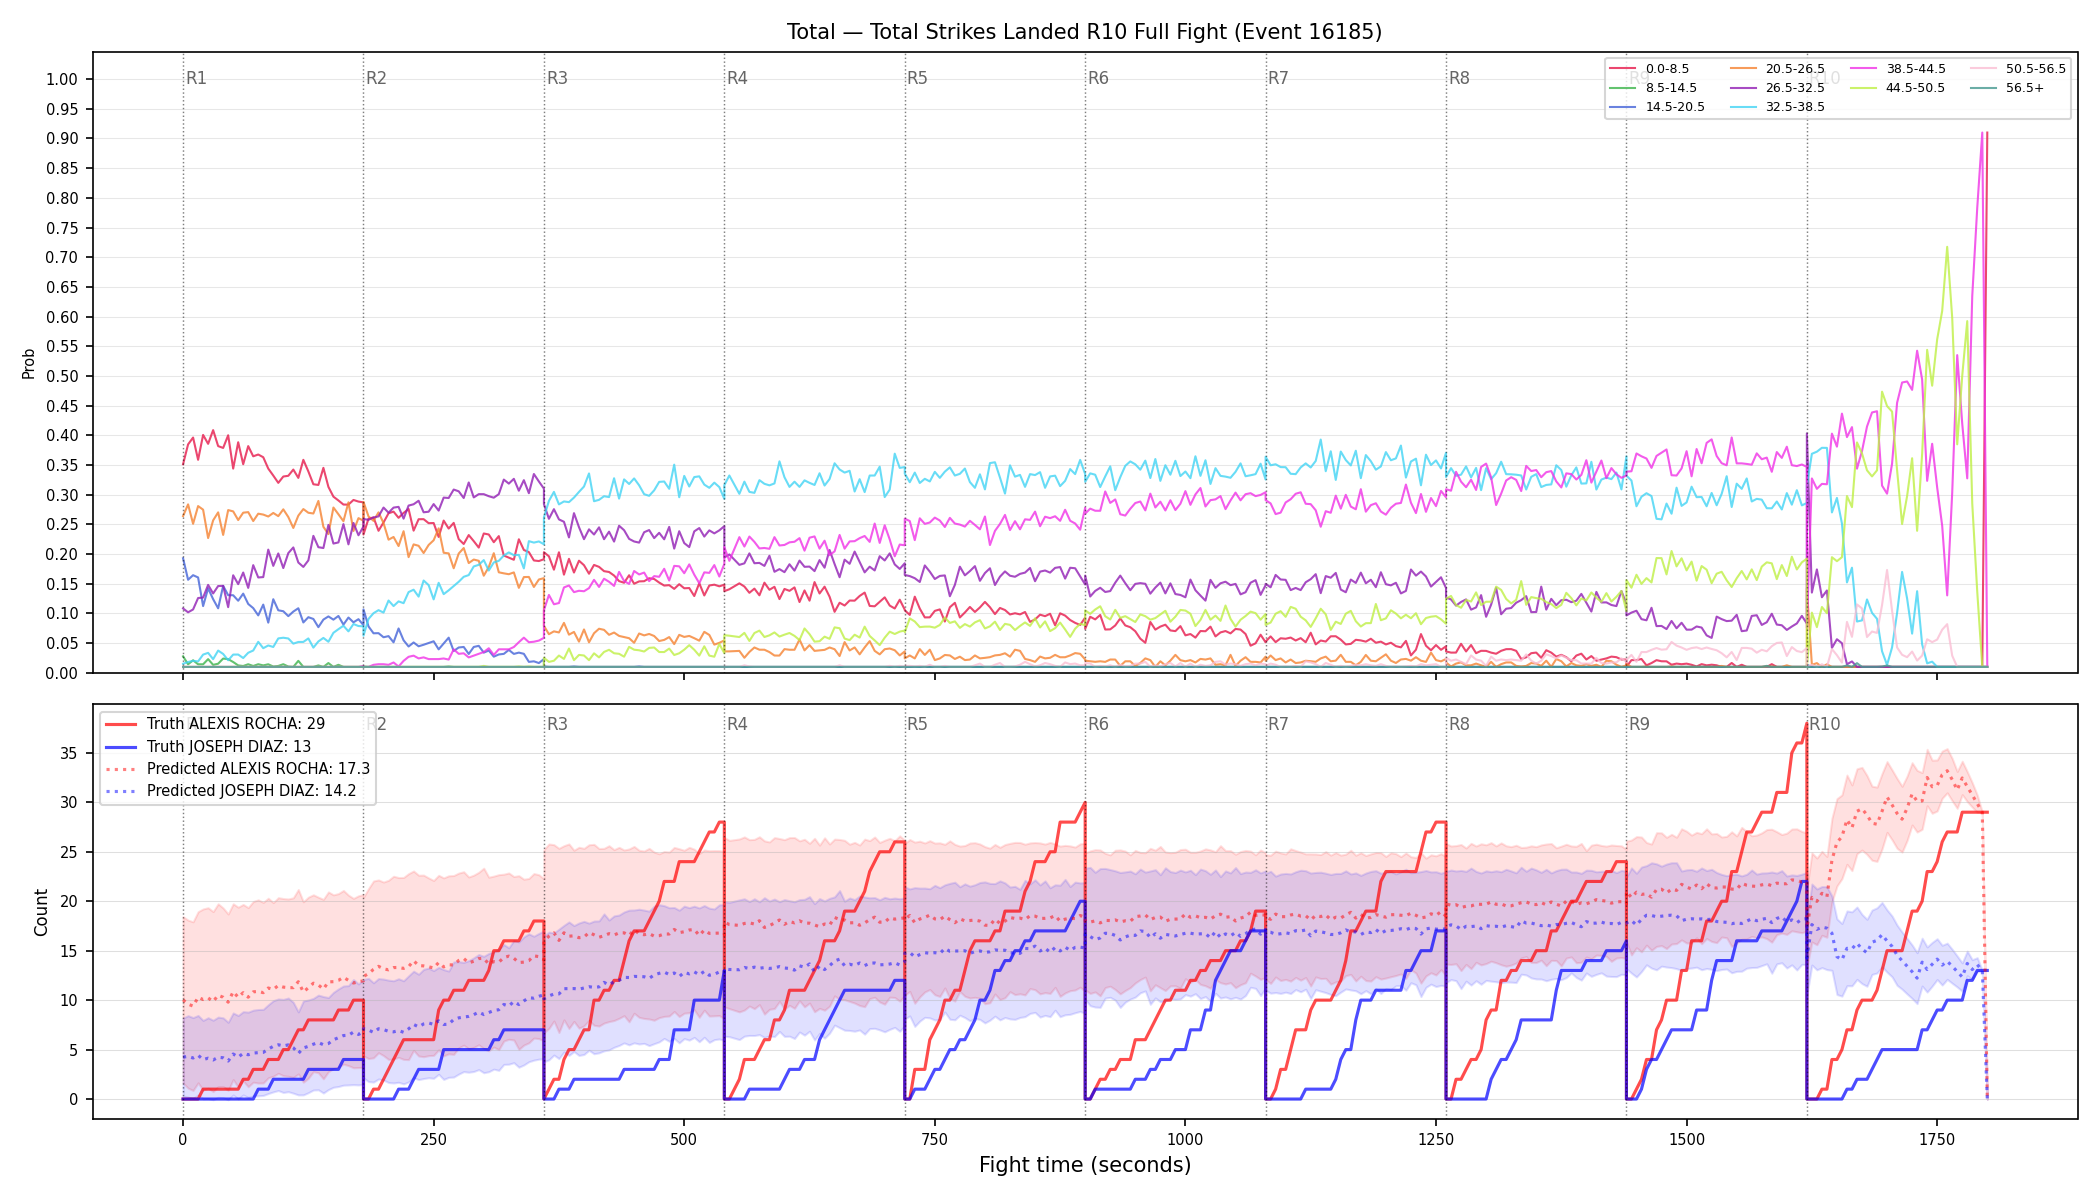Click the R6 round label in the Count chart
2100x1200 pixels.
click(x=1098, y=724)
